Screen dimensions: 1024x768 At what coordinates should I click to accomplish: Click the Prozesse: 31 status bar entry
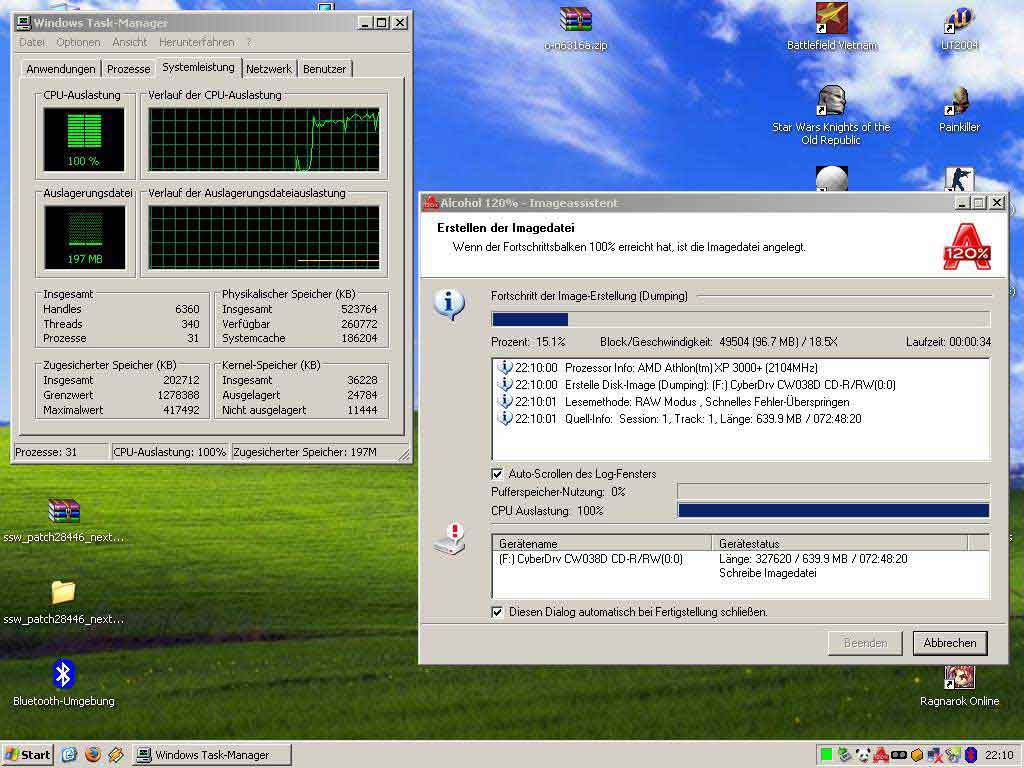pyautogui.click(x=61, y=452)
